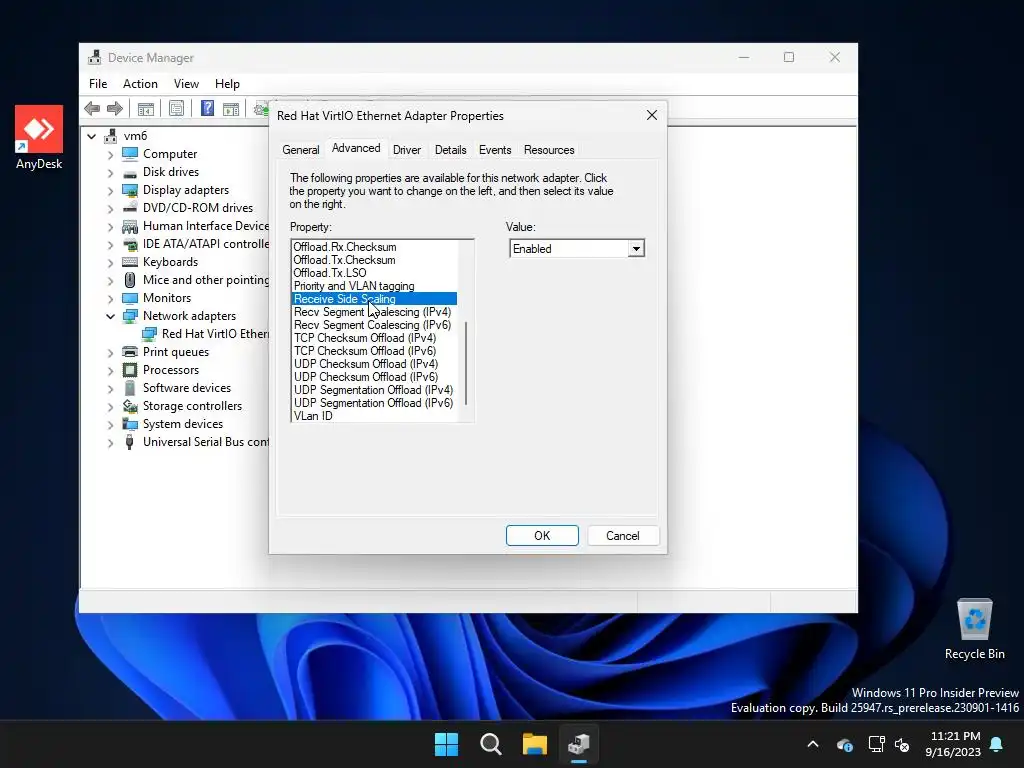
Task: Switch to the General tab
Action: pyautogui.click(x=300, y=150)
